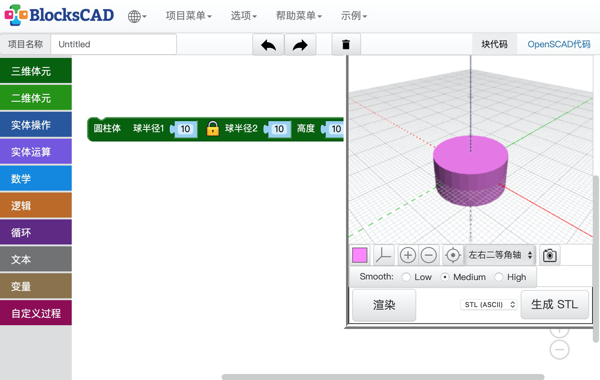Image resolution: width=600 pixels, height=380 pixels.
Task: Open the 变量 block category
Action: 36,286
